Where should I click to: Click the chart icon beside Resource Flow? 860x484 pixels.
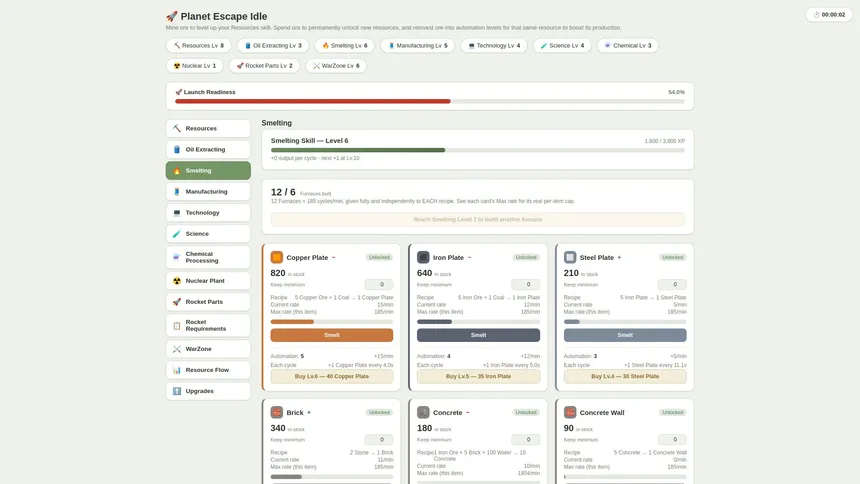click(177, 370)
